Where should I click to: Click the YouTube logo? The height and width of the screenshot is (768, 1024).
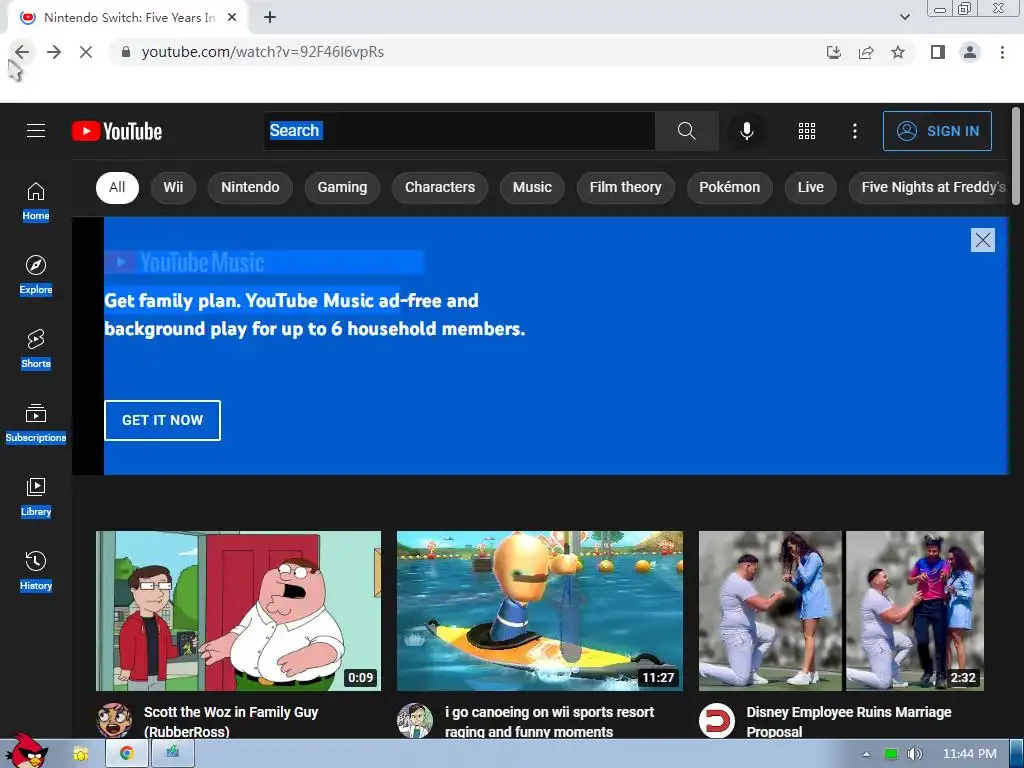[x=117, y=131]
